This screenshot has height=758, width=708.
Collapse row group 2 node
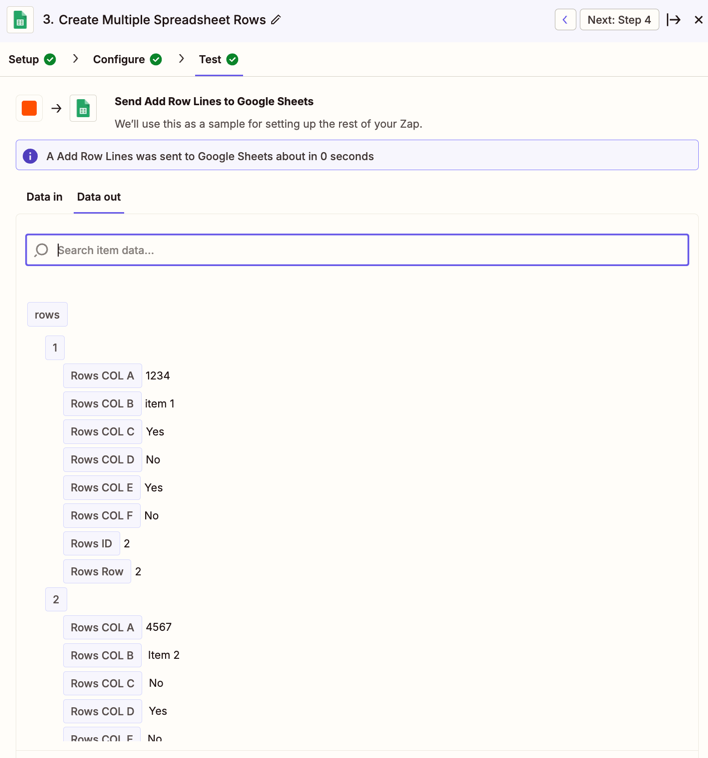(56, 599)
